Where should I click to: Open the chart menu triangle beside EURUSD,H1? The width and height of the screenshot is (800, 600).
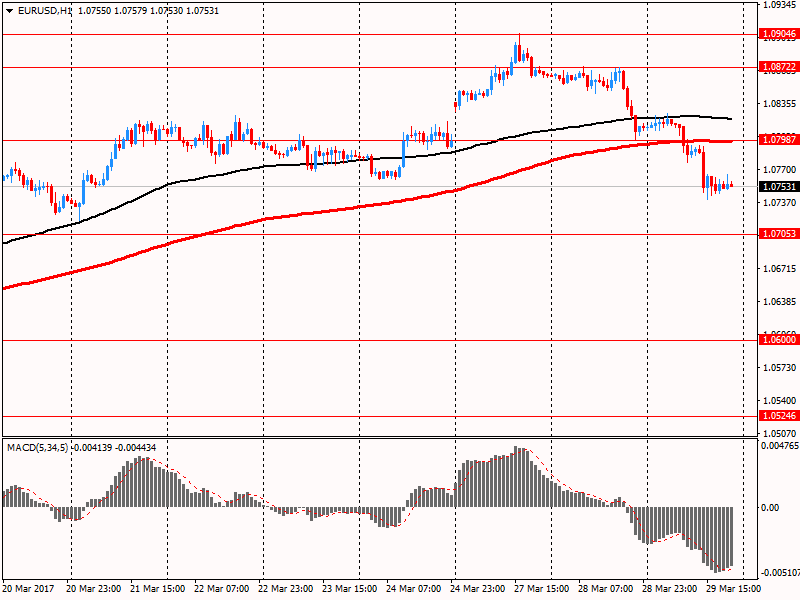click(10, 11)
